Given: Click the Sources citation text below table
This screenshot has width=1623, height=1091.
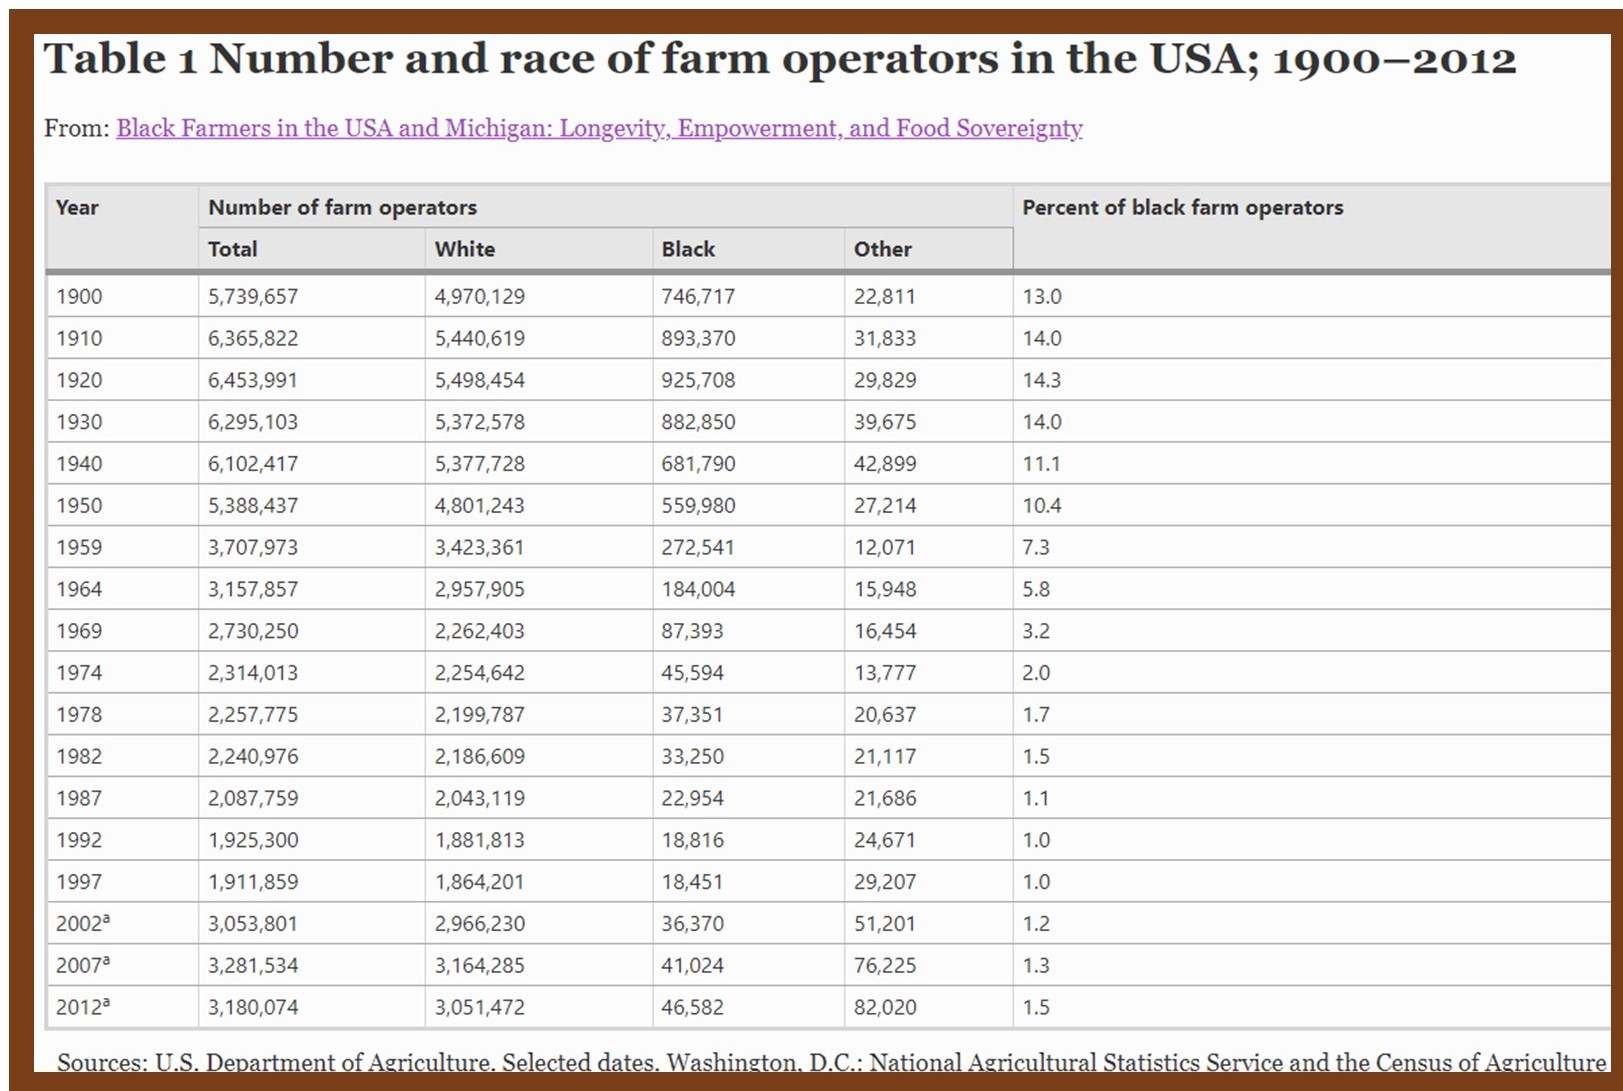Looking at the screenshot, I should (830, 1062).
